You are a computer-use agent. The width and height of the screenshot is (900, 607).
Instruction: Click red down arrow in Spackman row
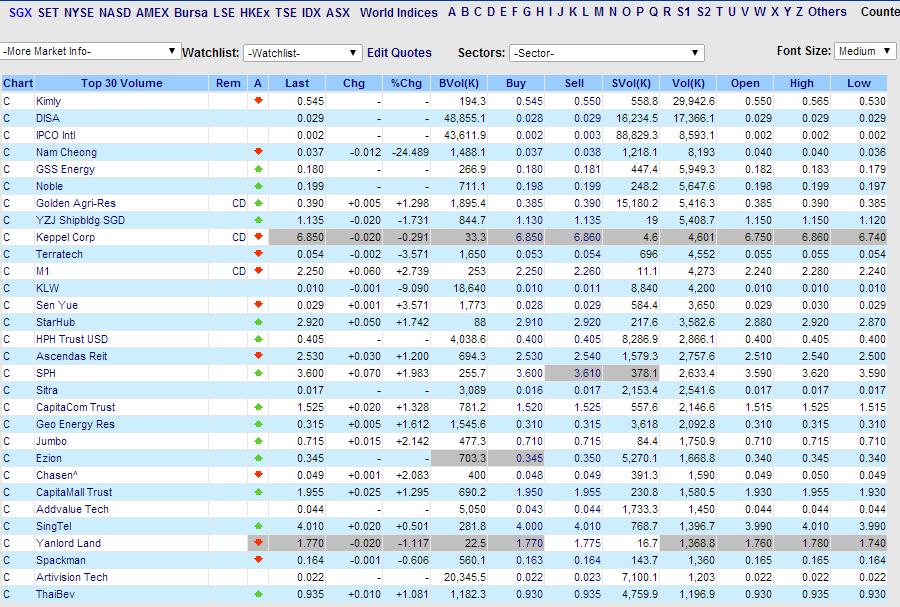click(258, 559)
